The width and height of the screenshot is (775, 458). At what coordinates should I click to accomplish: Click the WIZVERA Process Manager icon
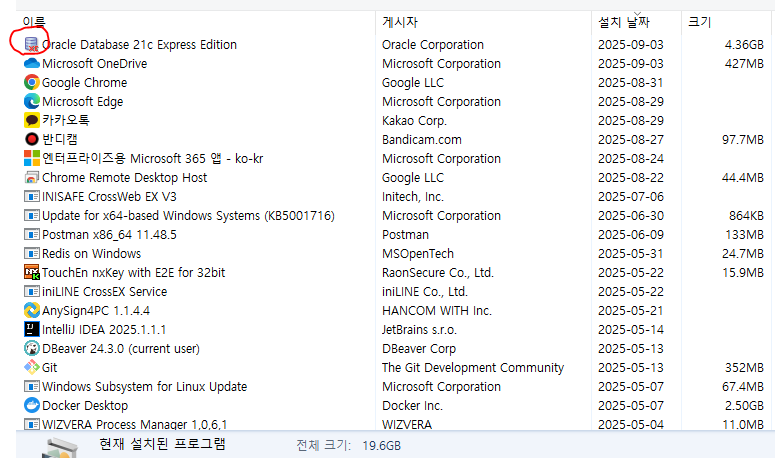click(32, 424)
